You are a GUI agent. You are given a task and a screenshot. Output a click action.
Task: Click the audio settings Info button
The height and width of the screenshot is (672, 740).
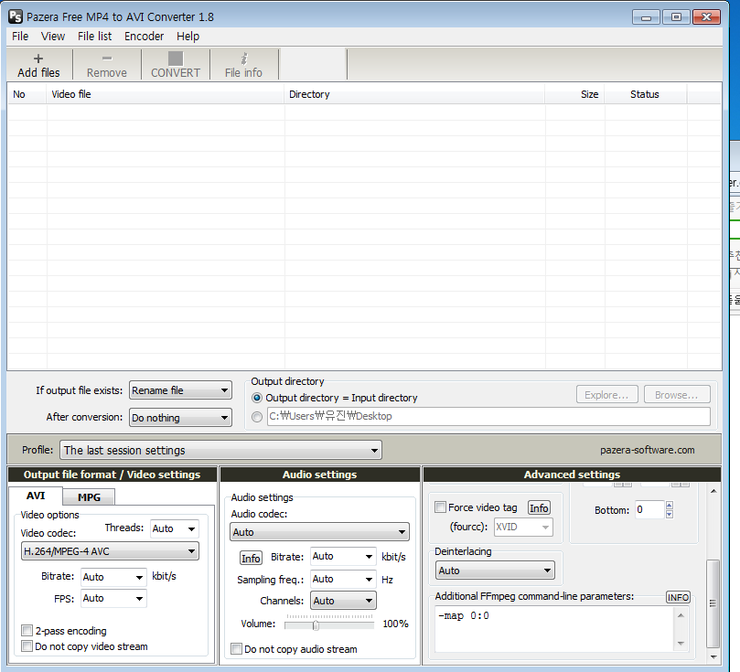(251, 558)
